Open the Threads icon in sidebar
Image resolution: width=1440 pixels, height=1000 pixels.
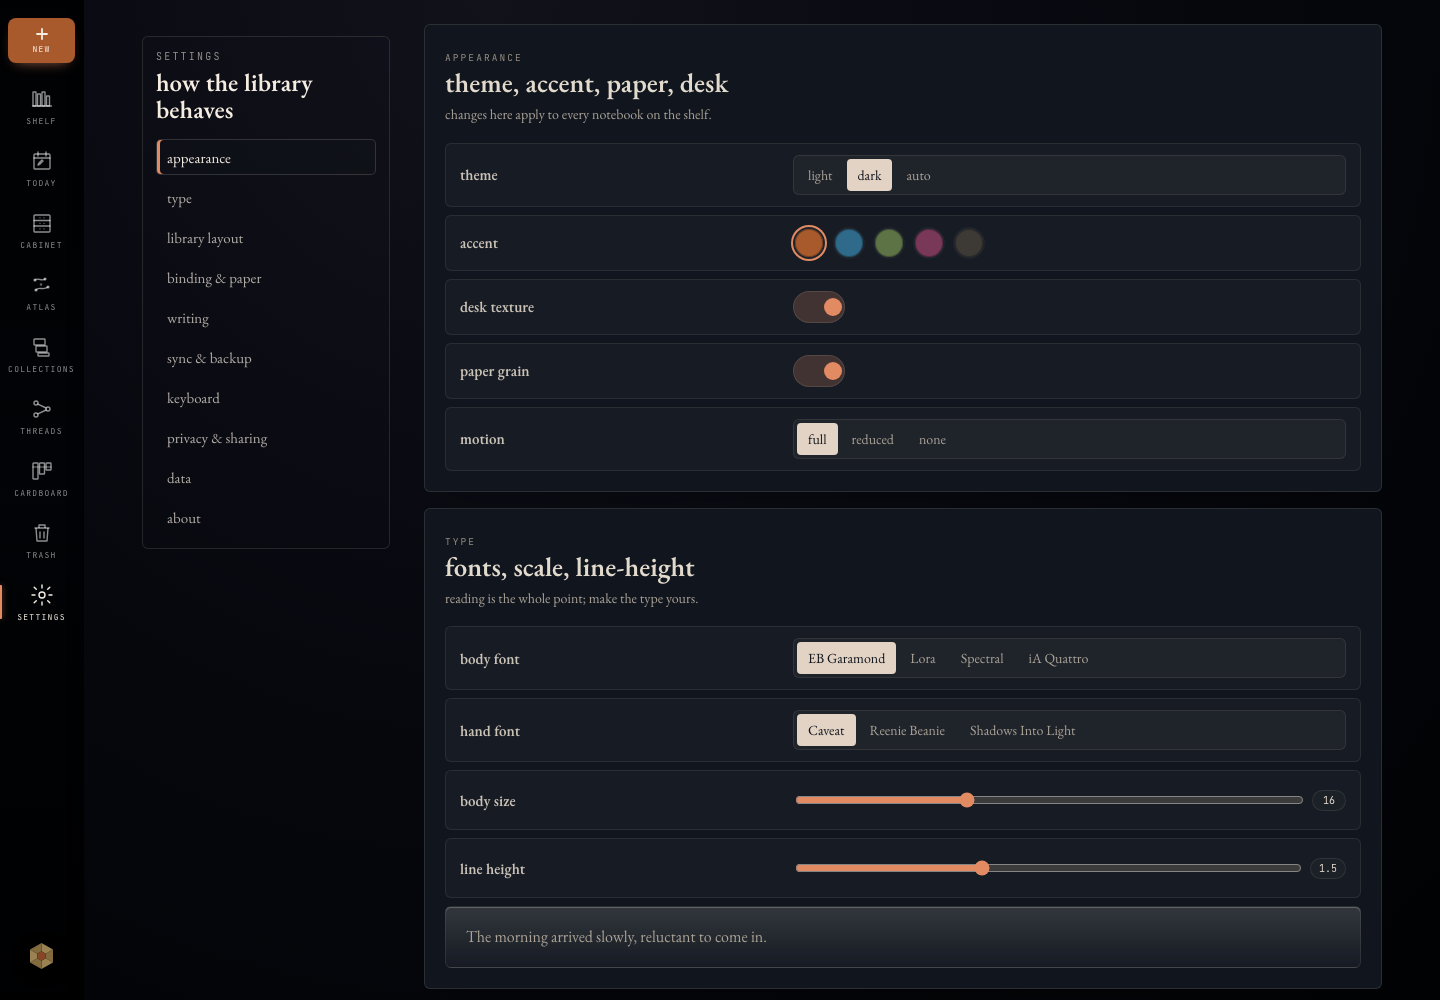click(x=41, y=409)
